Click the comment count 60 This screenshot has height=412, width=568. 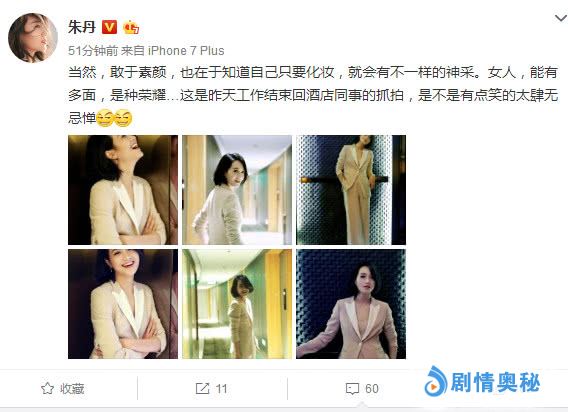pos(372,389)
